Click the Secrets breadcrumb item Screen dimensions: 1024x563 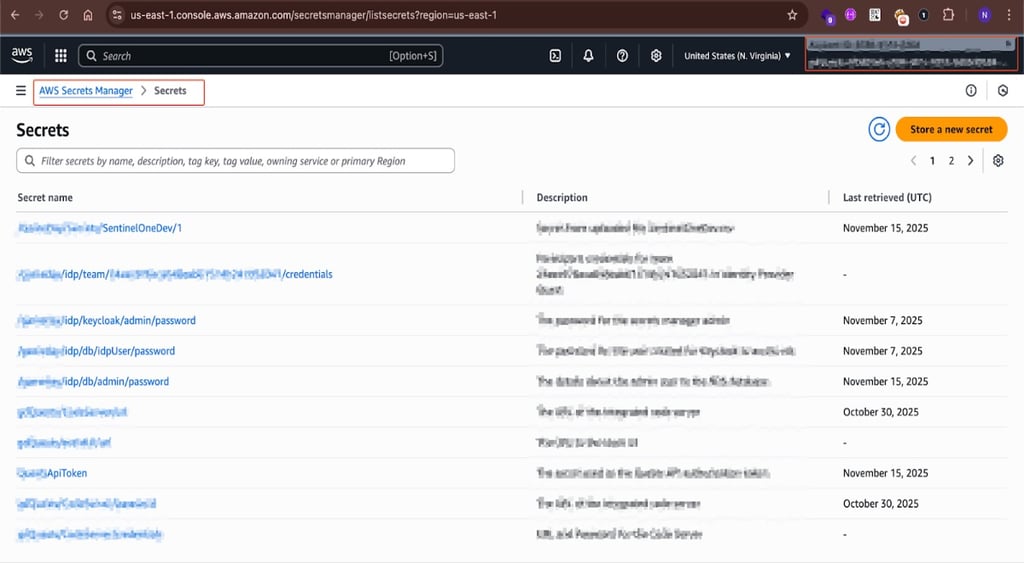(x=170, y=91)
